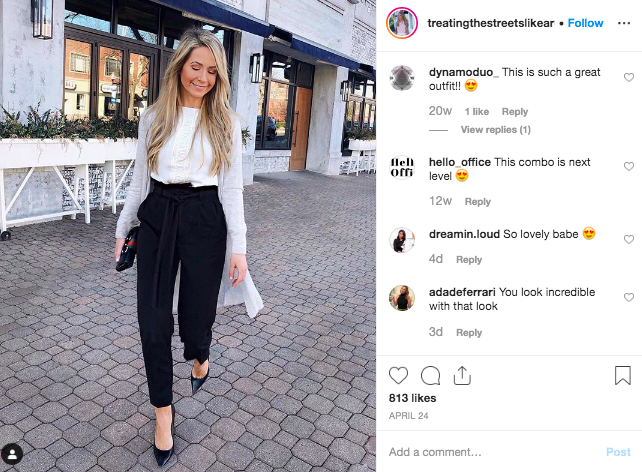Viewport: 642px width, 472px height.
Task: Follow treatingthestreetslikear
Action: tap(585, 23)
